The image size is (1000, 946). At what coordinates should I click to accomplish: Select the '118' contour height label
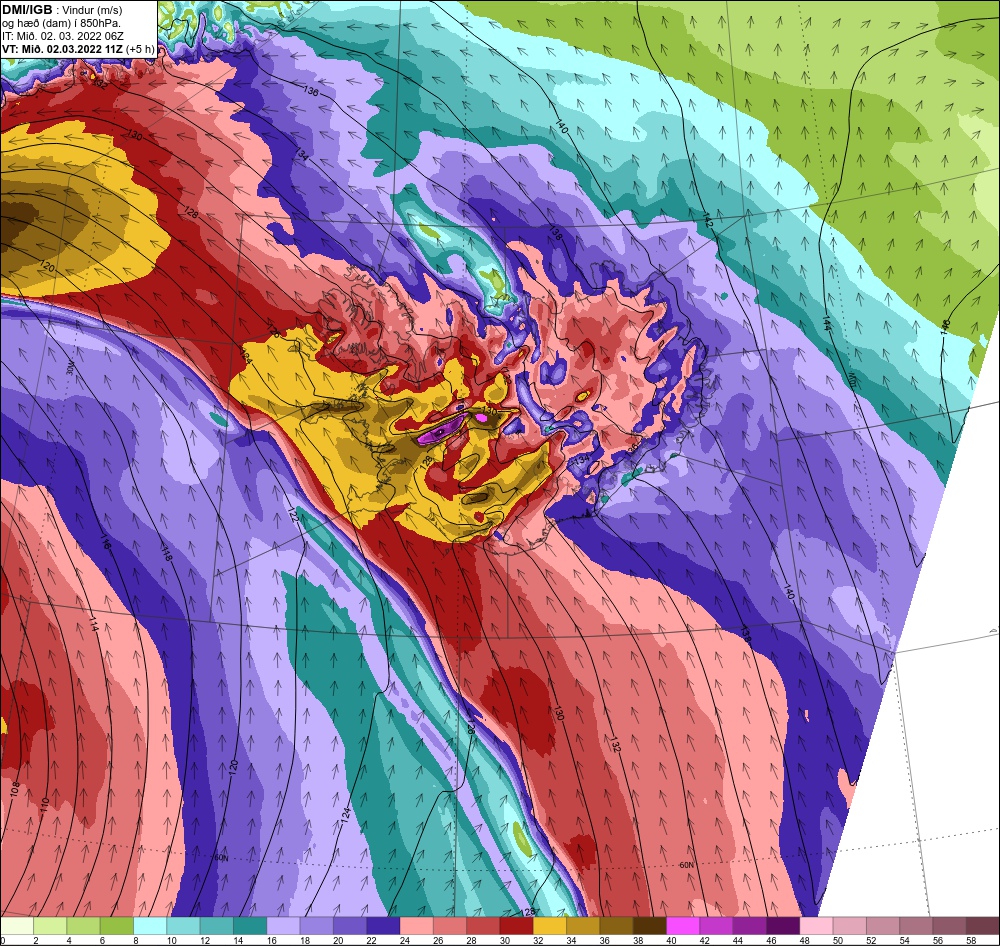[x=166, y=554]
